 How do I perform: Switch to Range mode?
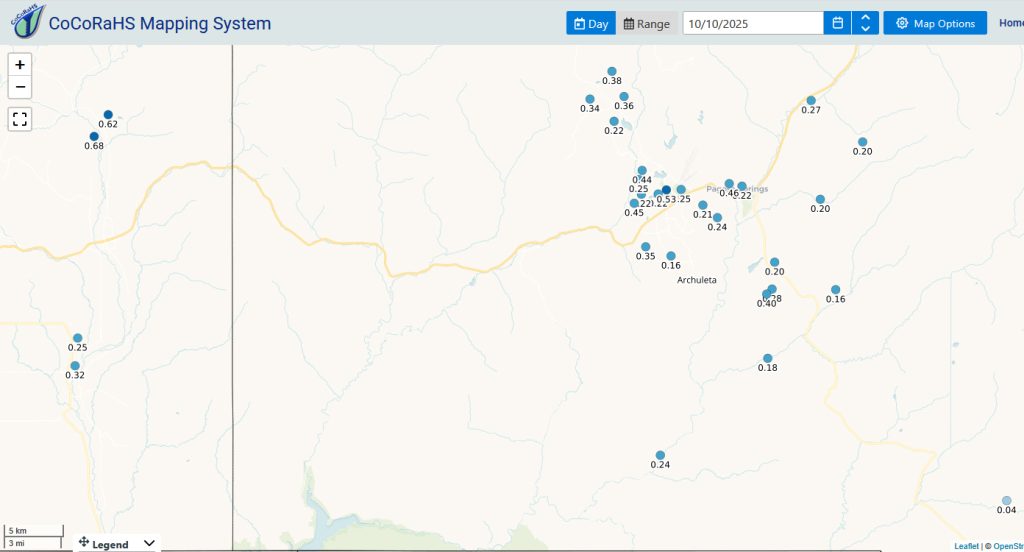pyautogui.click(x=647, y=24)
